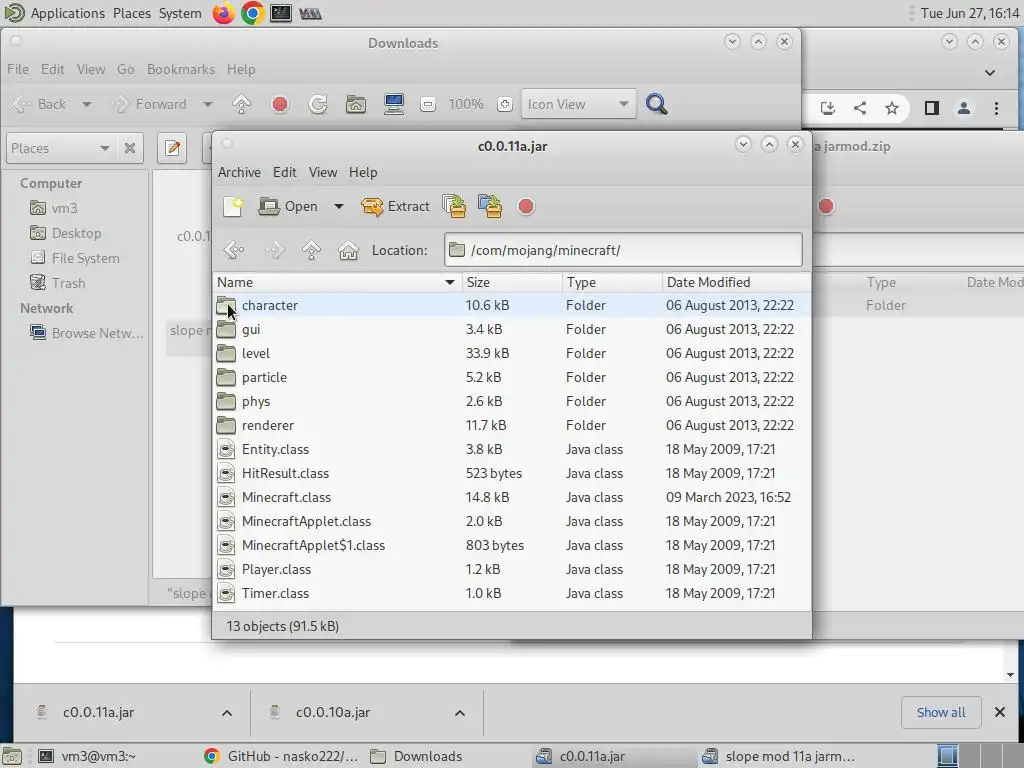Select MinecraftApplet$1.class file
This screenshot has height=768, width=1024.
tap(512, 545)
